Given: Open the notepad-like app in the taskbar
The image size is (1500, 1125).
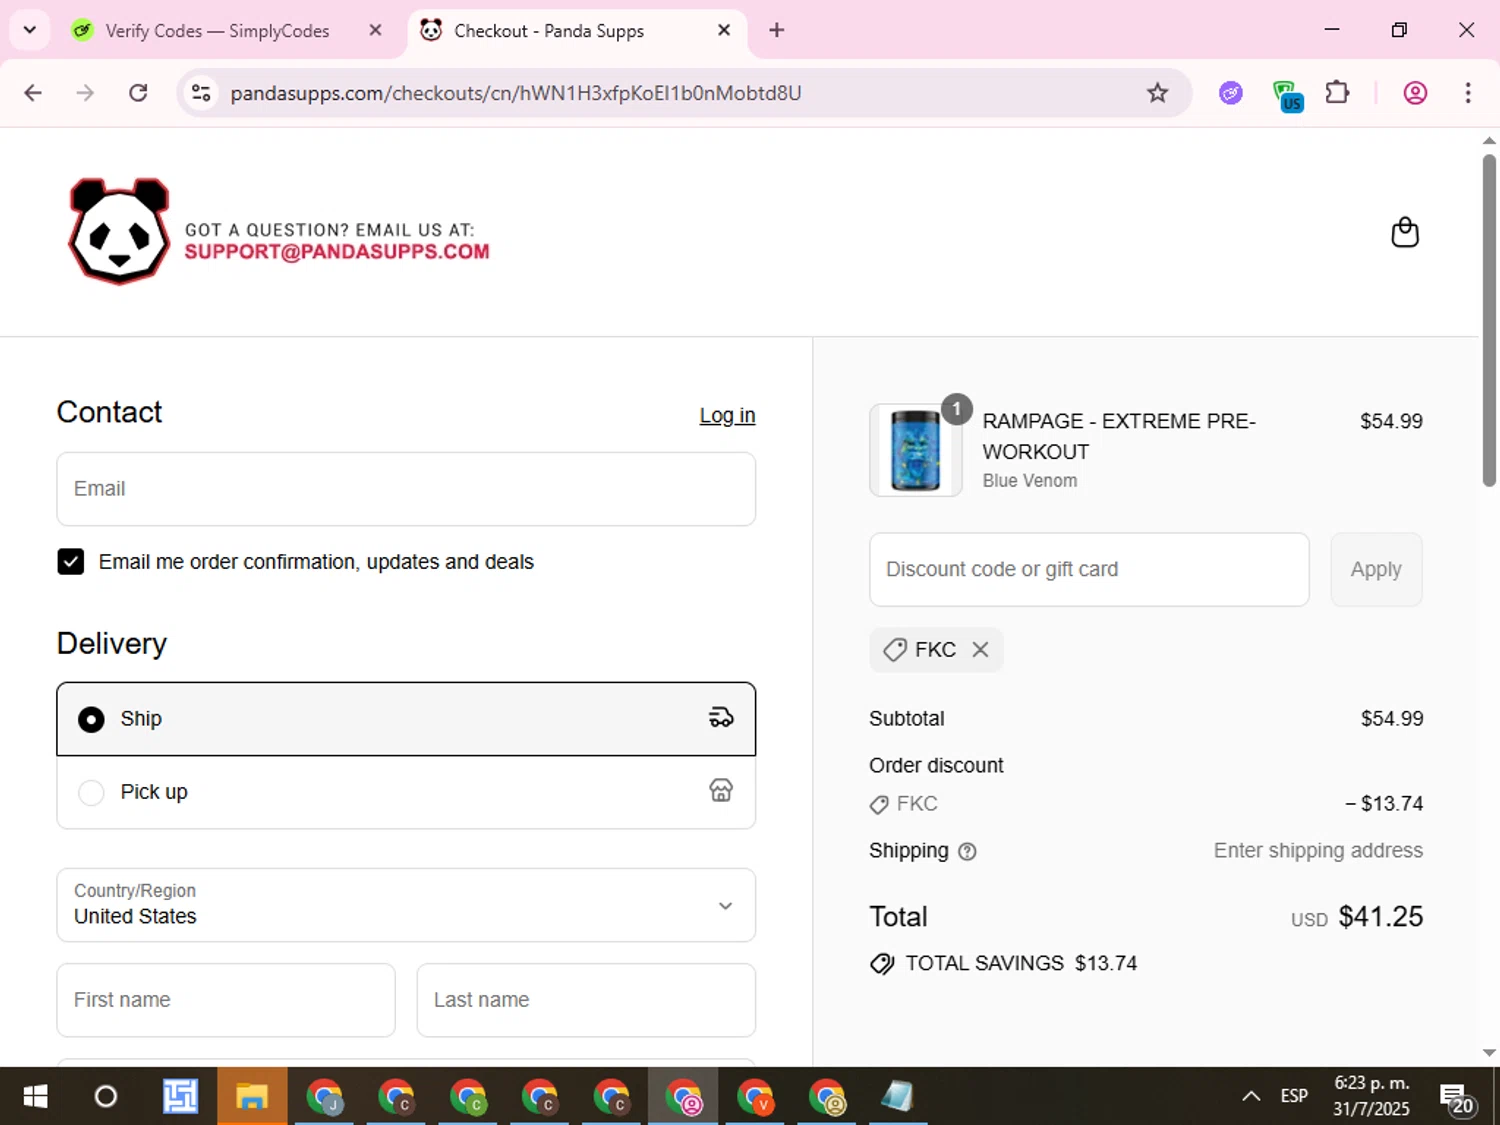Looking at the screenshot, I should tap(897, 1097).
